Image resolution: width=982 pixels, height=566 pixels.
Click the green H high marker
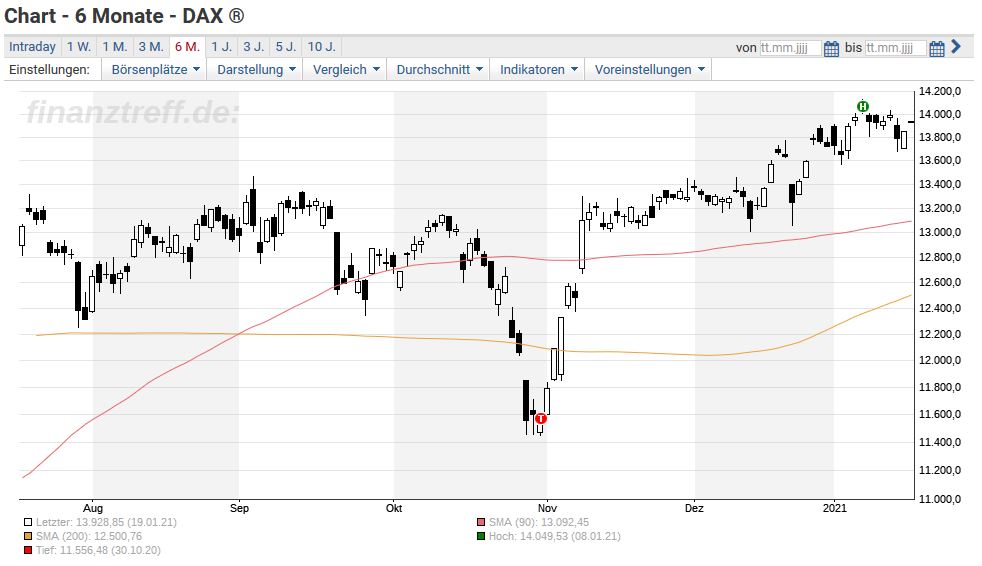863,106
